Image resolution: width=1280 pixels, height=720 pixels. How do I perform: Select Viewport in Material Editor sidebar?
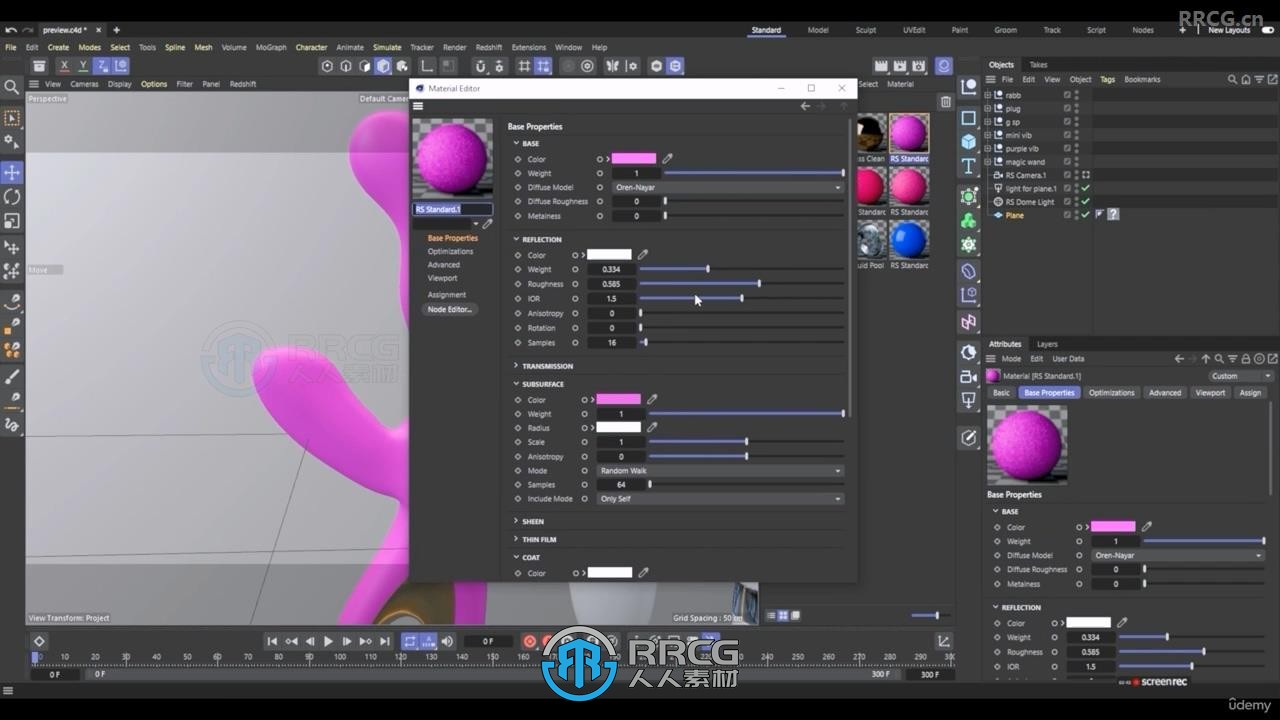pos(443,278)
